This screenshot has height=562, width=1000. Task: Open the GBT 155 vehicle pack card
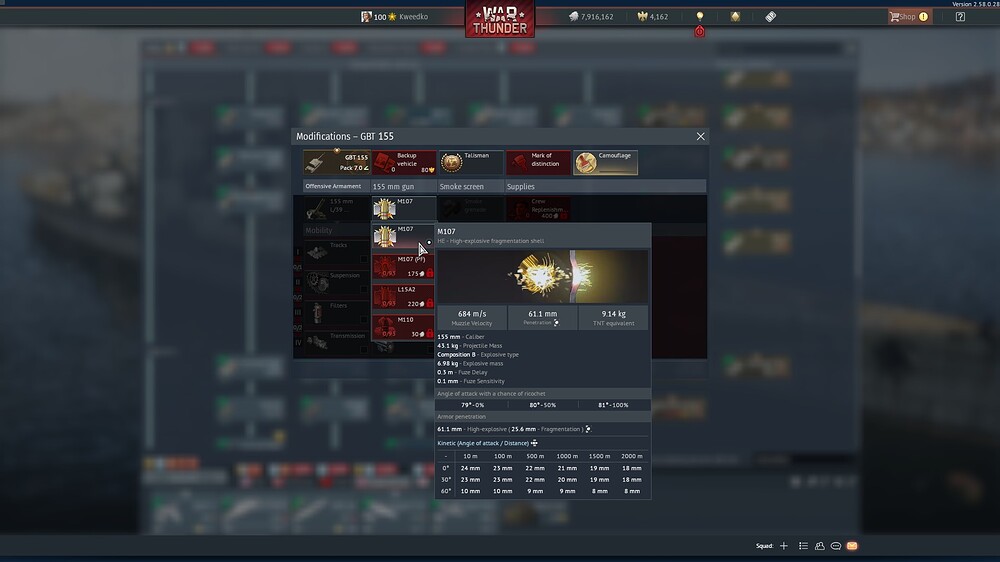(x=336, y=162)
